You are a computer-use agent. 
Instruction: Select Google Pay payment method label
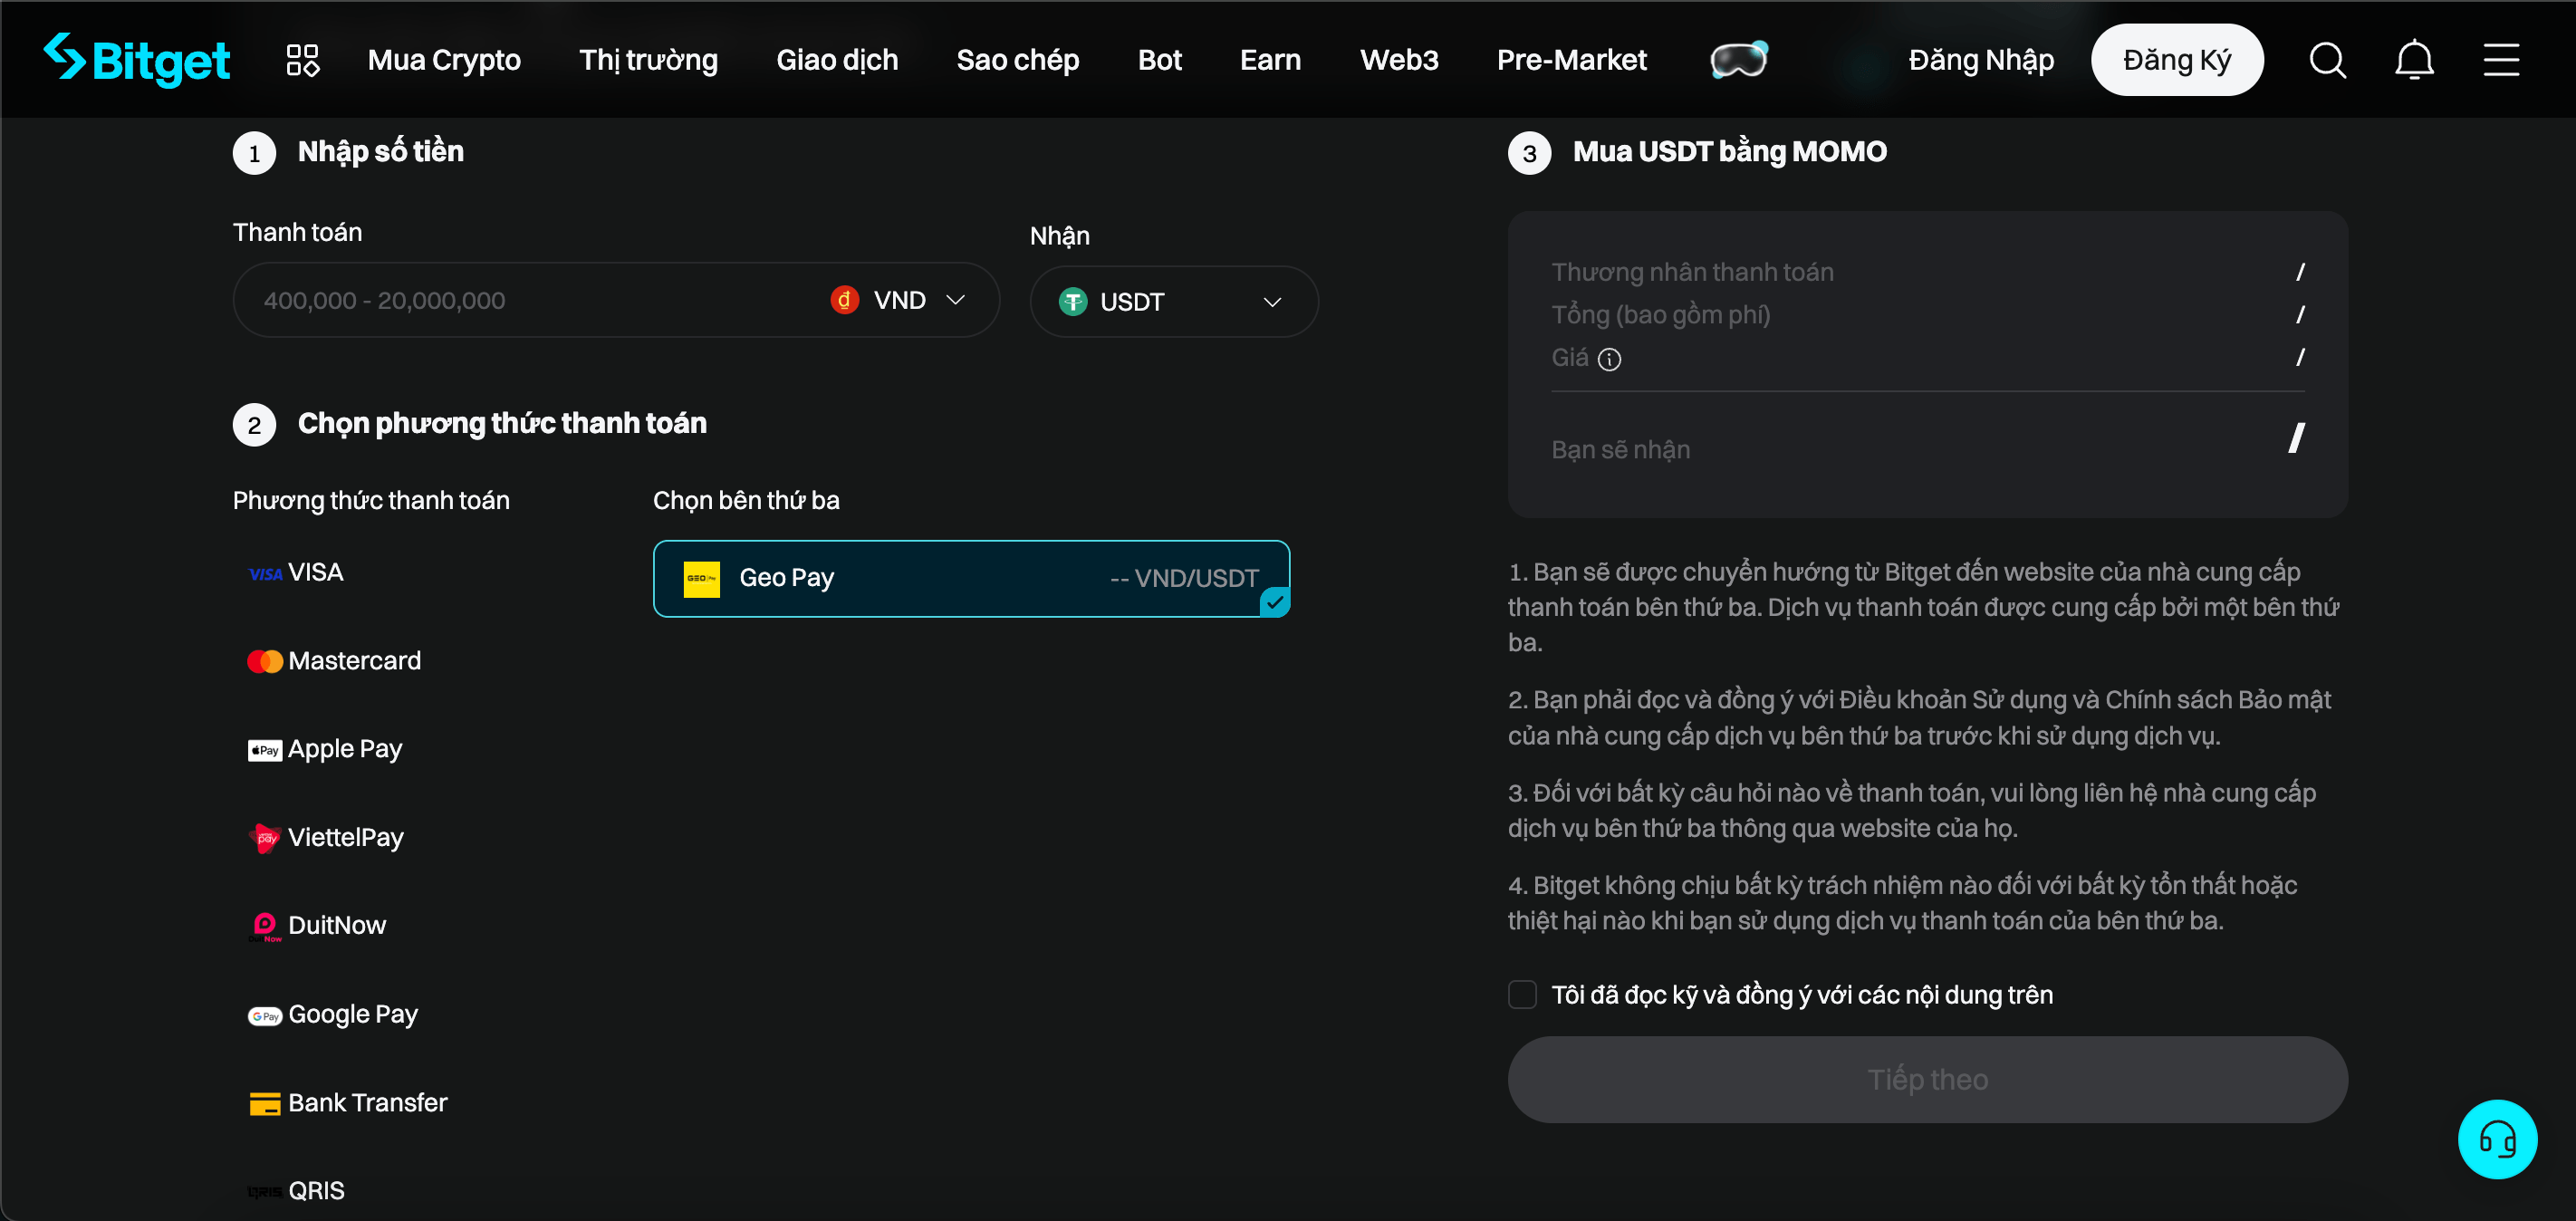pyautogui.click(x=353, y=1015)
